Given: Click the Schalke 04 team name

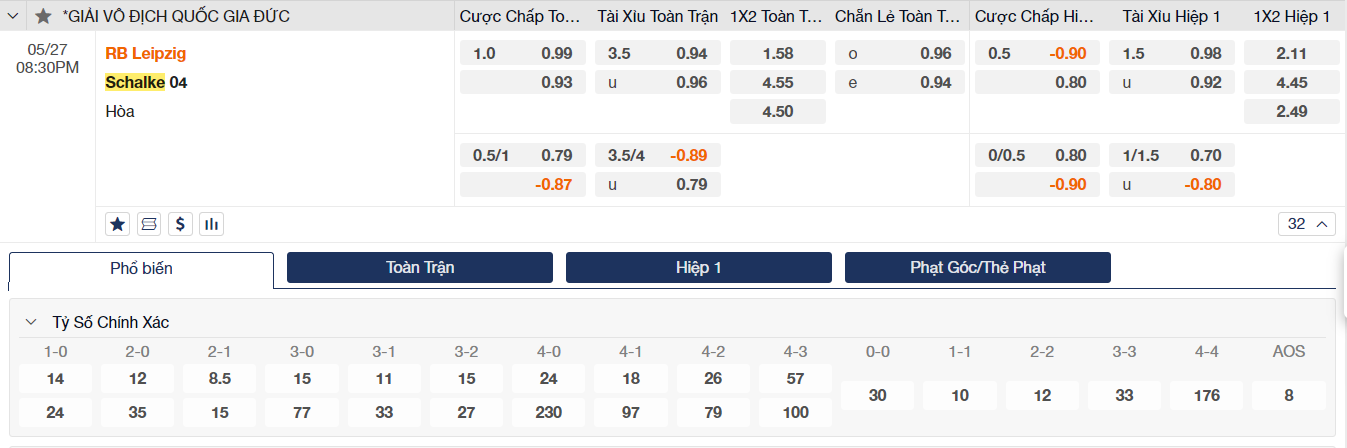Looking at the screenshot, I should [x=146, y=82].
